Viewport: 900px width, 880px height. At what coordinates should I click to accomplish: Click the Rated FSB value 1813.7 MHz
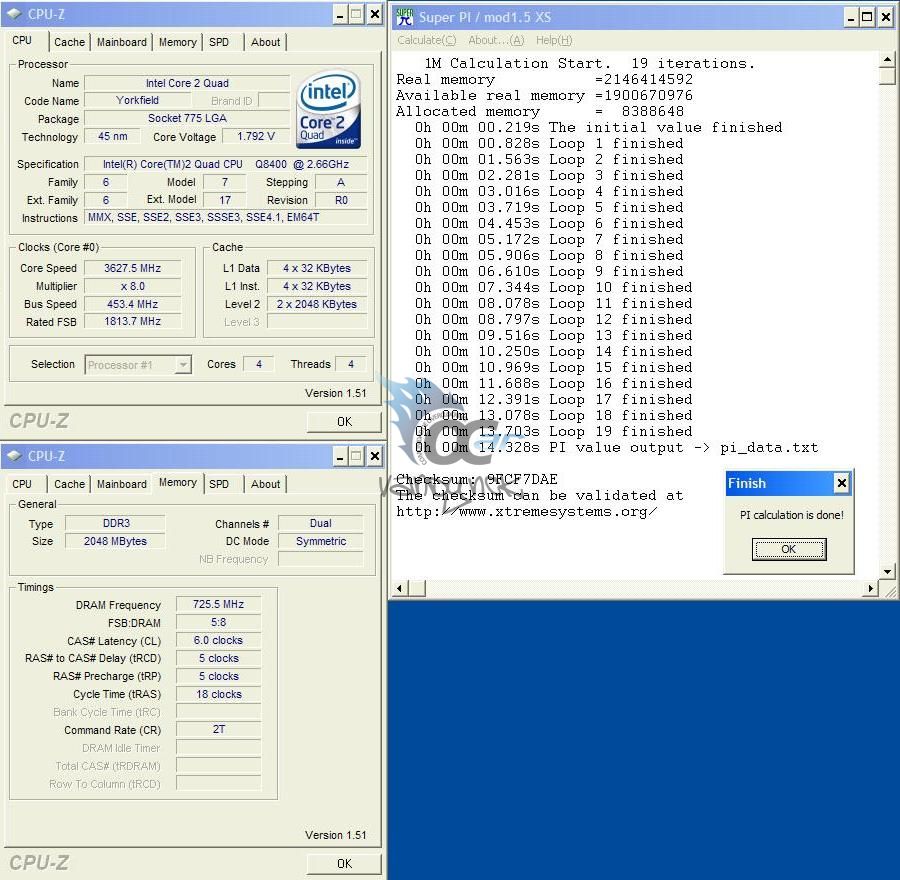click(133, 321)
